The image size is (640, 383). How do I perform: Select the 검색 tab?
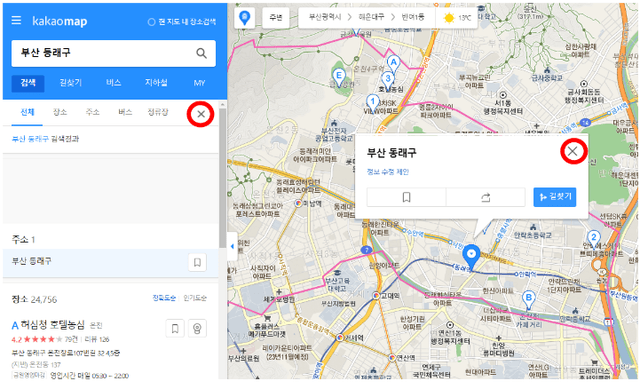tap(28, 83)
